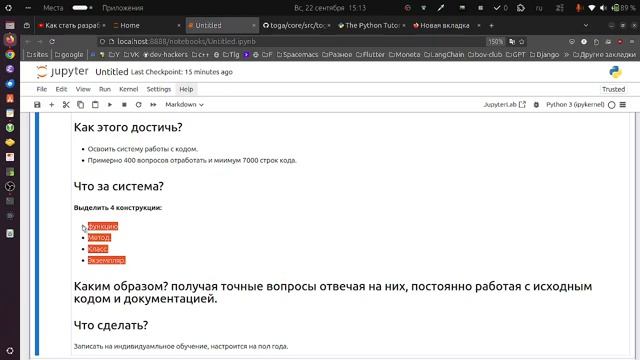
Task: Click the translate page icon
Action: 512,42
